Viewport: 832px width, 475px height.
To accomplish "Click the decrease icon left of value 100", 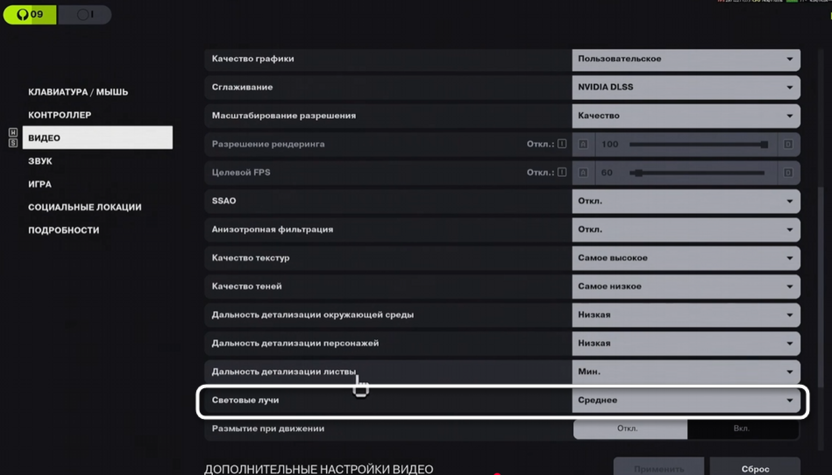I will tap(584, 144).
